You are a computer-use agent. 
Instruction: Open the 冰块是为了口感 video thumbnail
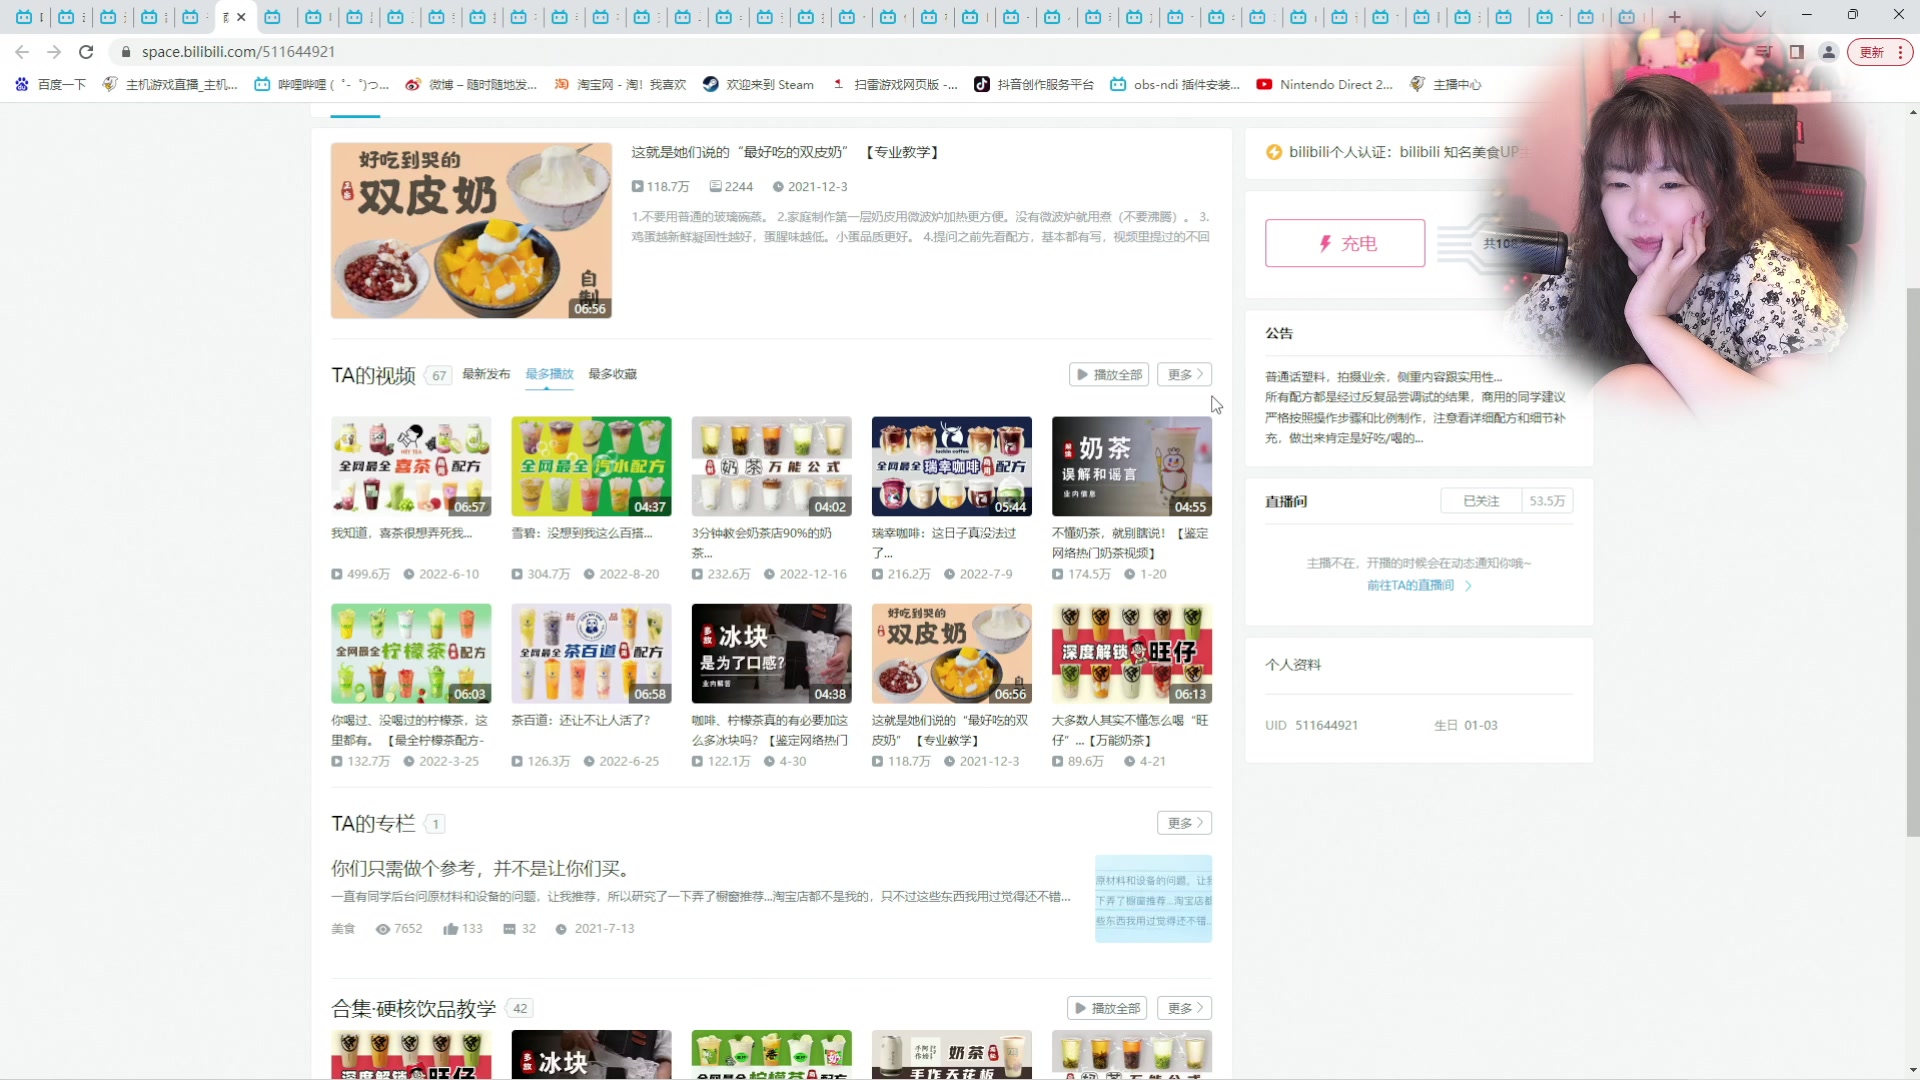click(x=771, y=653)
